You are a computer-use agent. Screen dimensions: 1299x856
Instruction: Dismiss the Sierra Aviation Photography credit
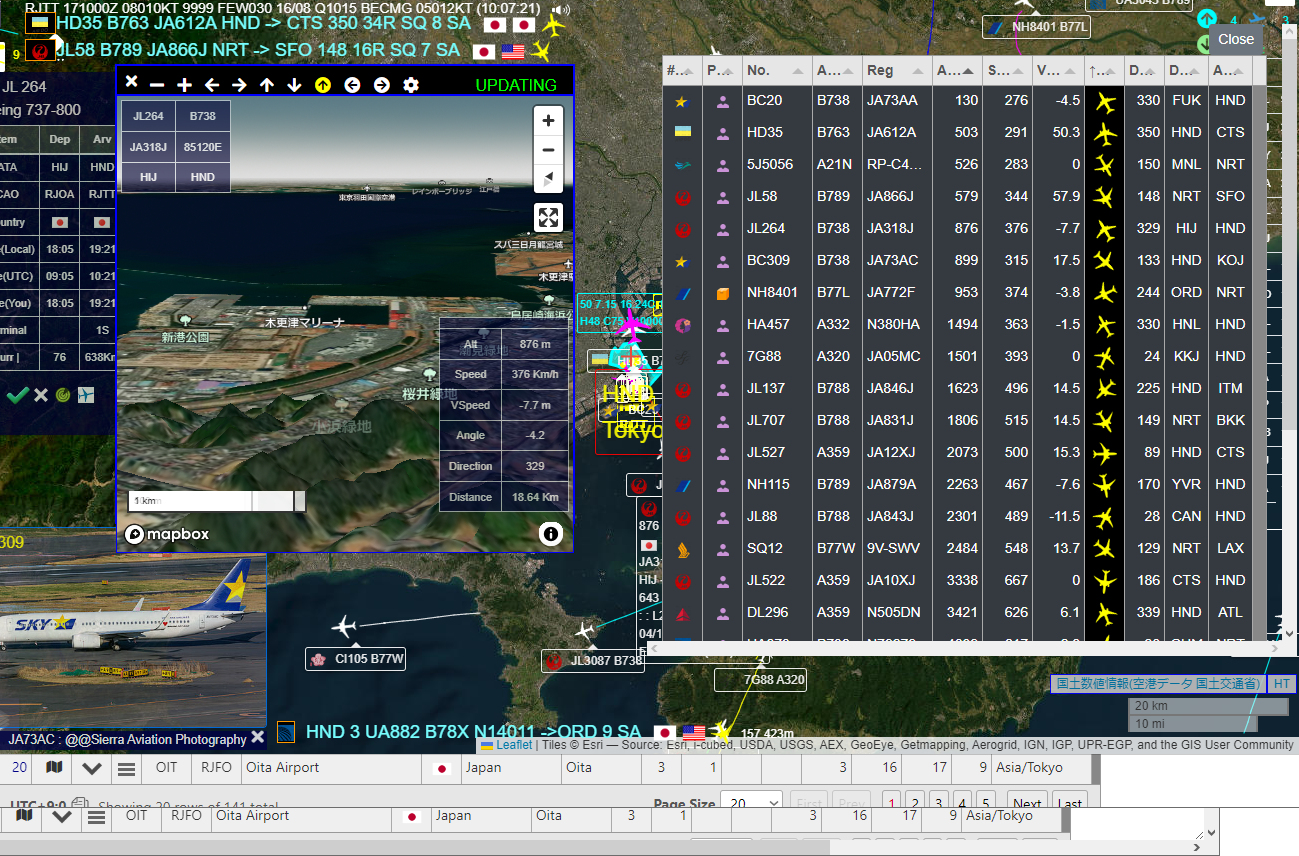click(257, 737)
